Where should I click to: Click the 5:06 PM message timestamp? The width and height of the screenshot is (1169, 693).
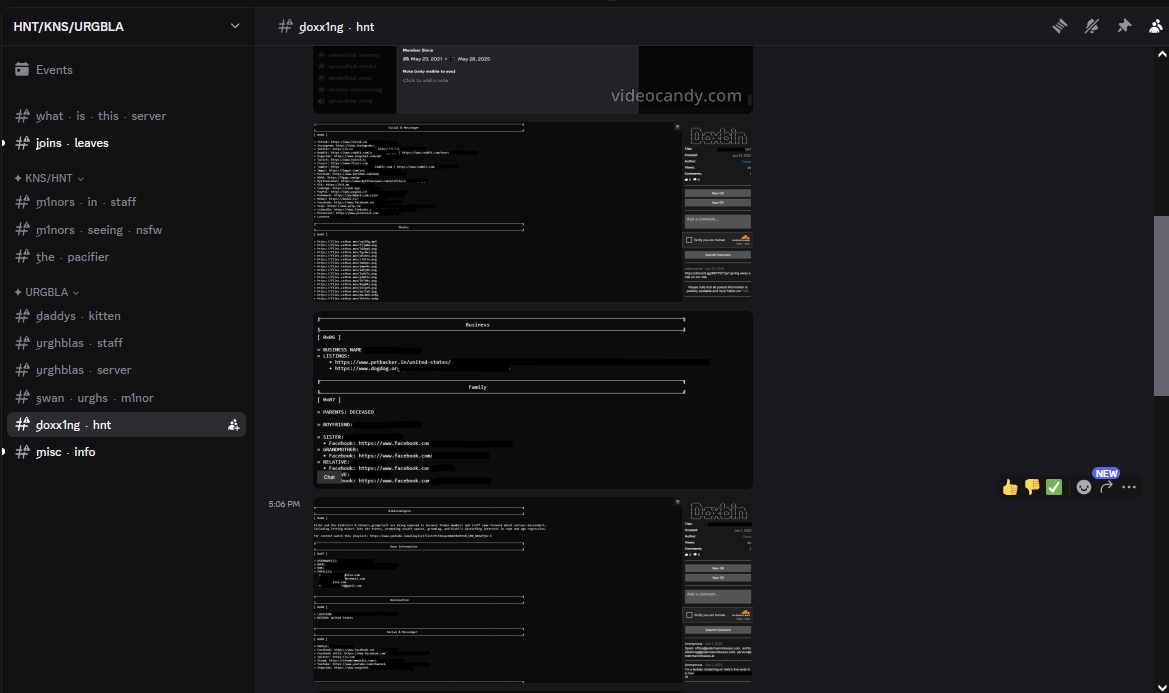coord(284,504)
